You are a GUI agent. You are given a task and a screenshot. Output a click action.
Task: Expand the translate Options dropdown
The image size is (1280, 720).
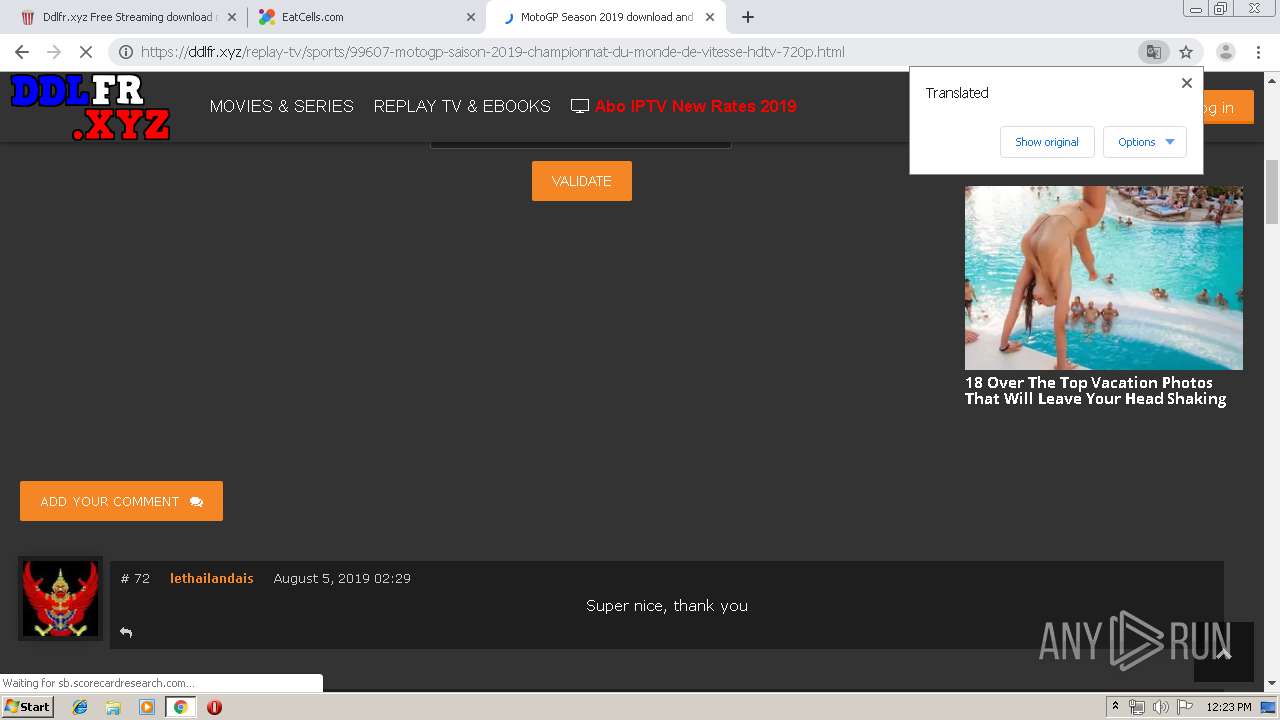(x=1145, y=142)
